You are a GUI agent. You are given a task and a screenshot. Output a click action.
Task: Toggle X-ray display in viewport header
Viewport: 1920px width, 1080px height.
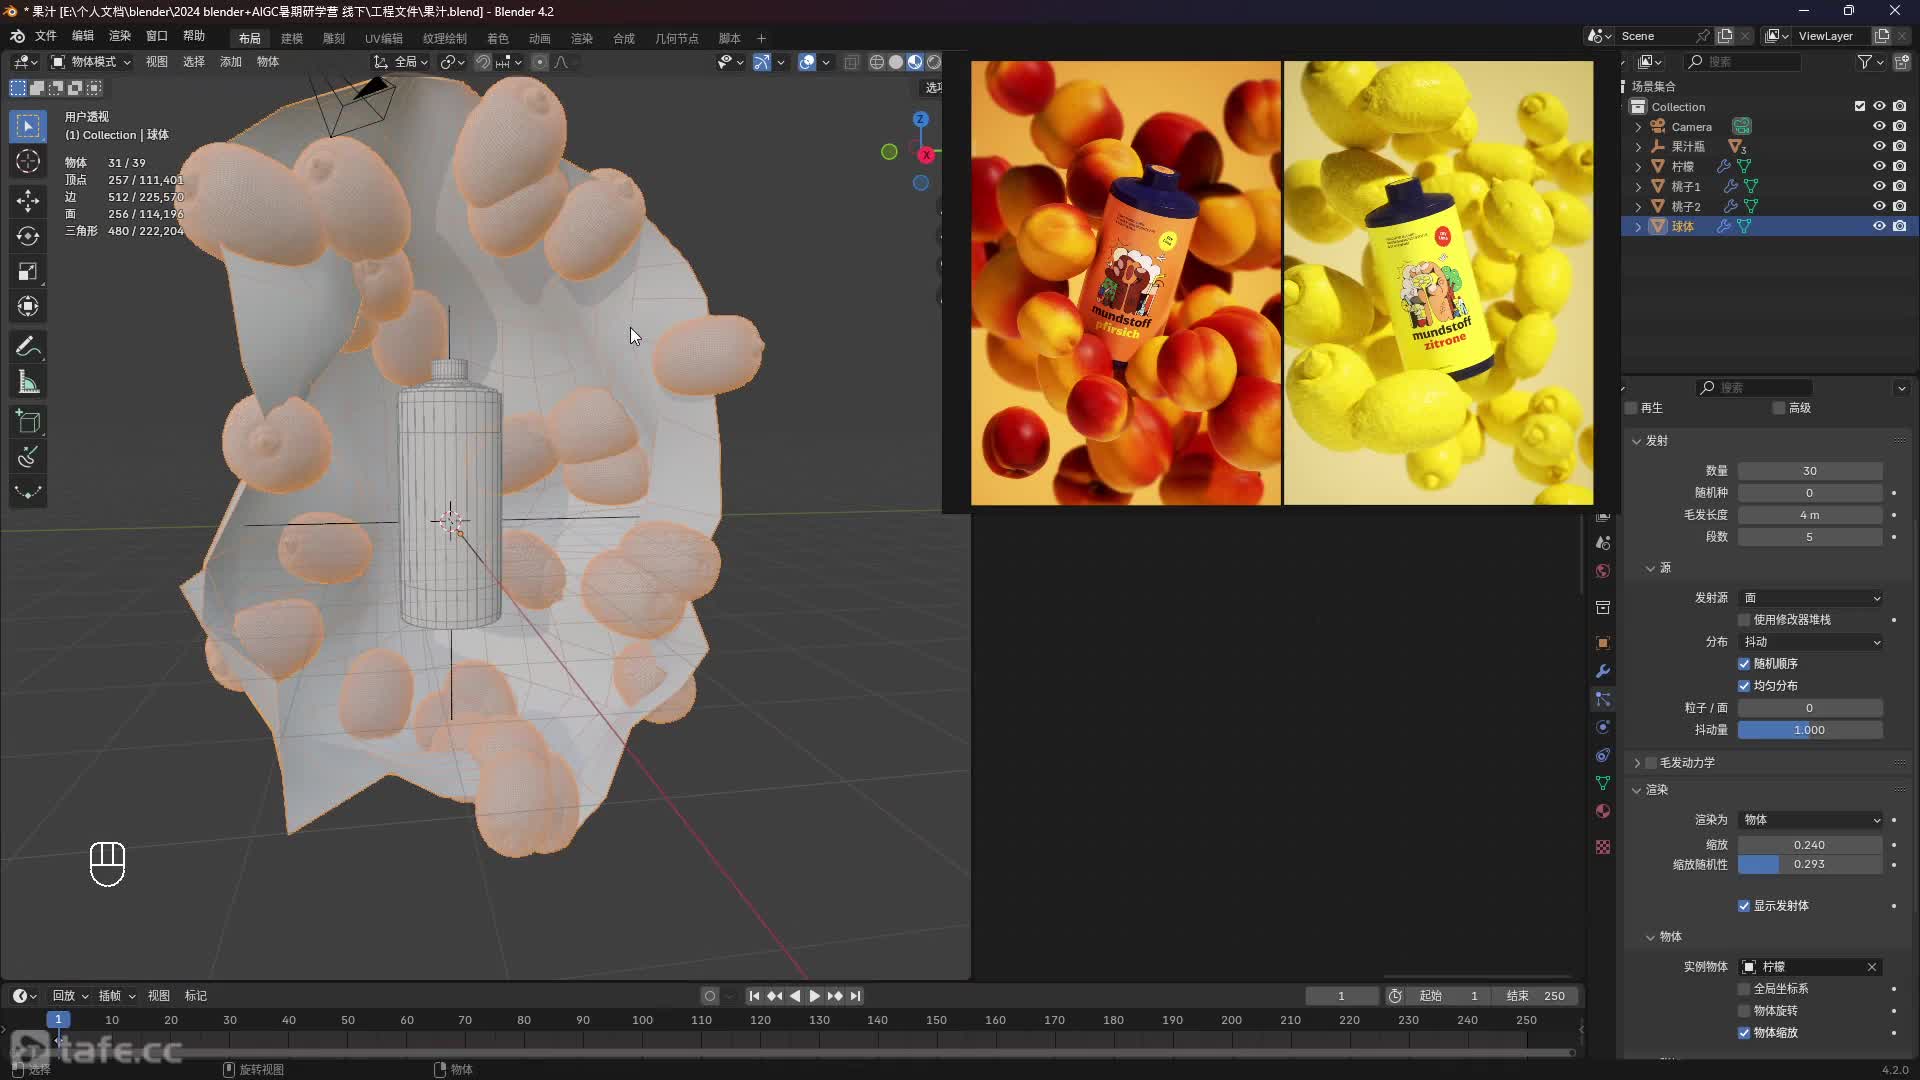click(x=851, y=62)
